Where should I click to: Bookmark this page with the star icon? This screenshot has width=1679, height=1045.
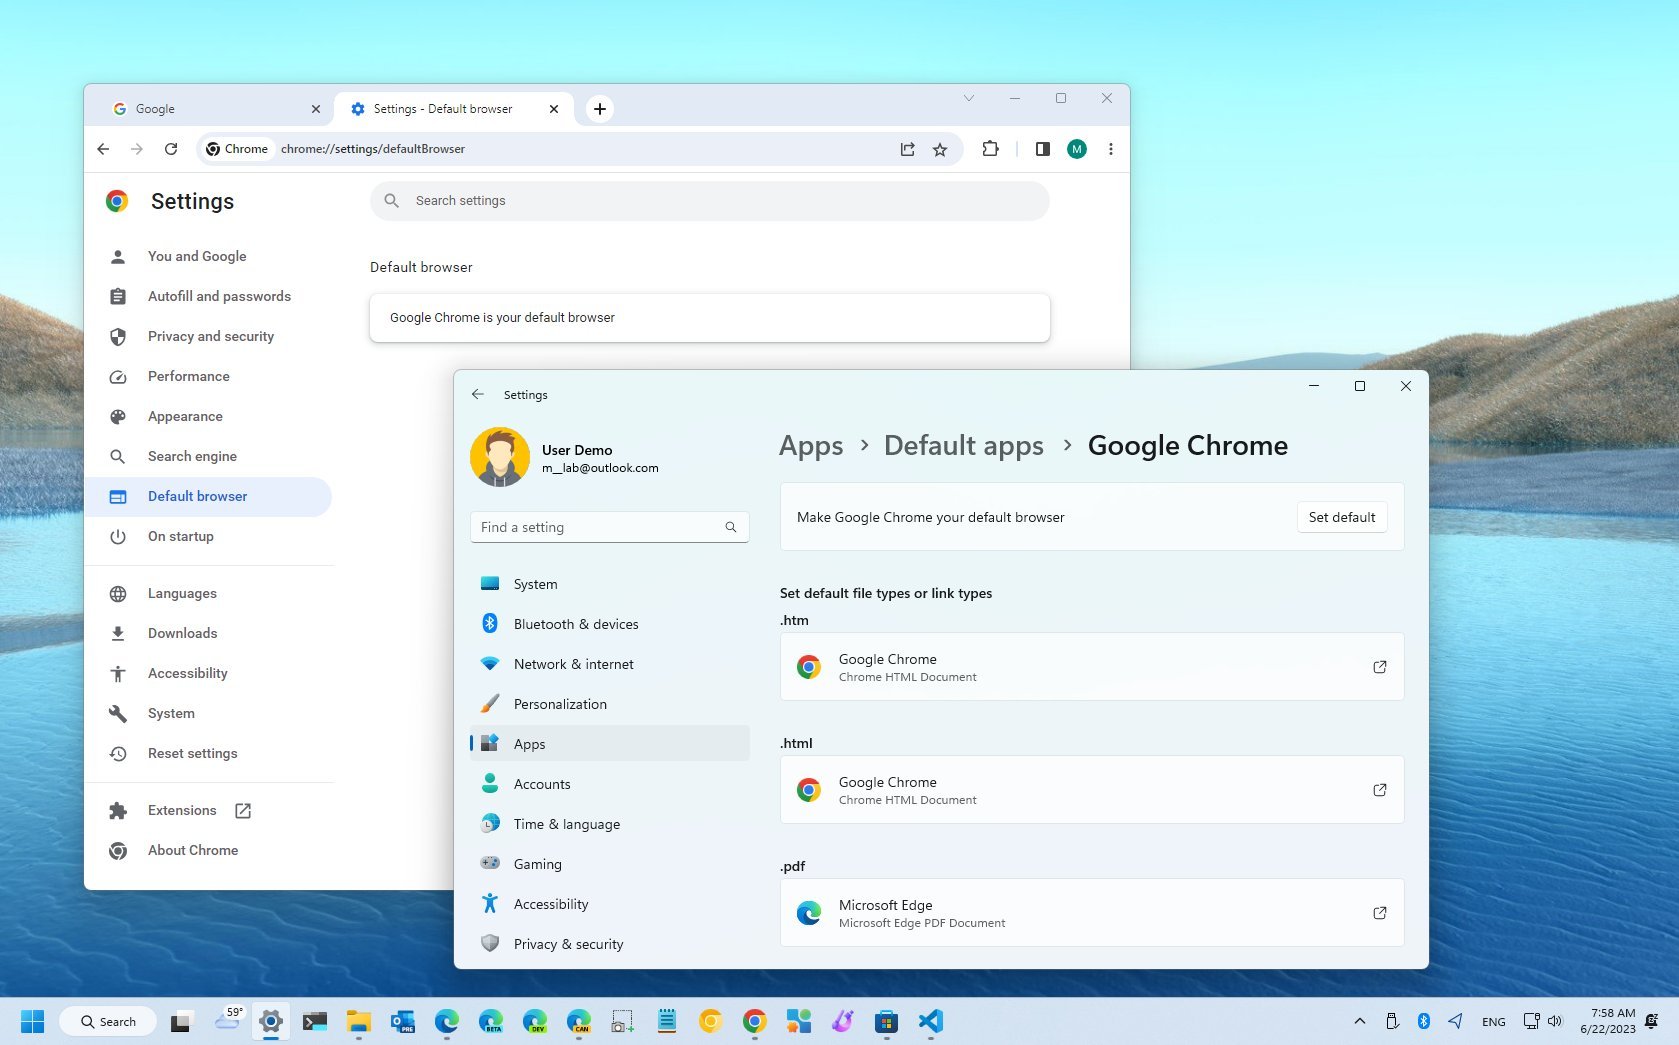(x=940, y=149)
